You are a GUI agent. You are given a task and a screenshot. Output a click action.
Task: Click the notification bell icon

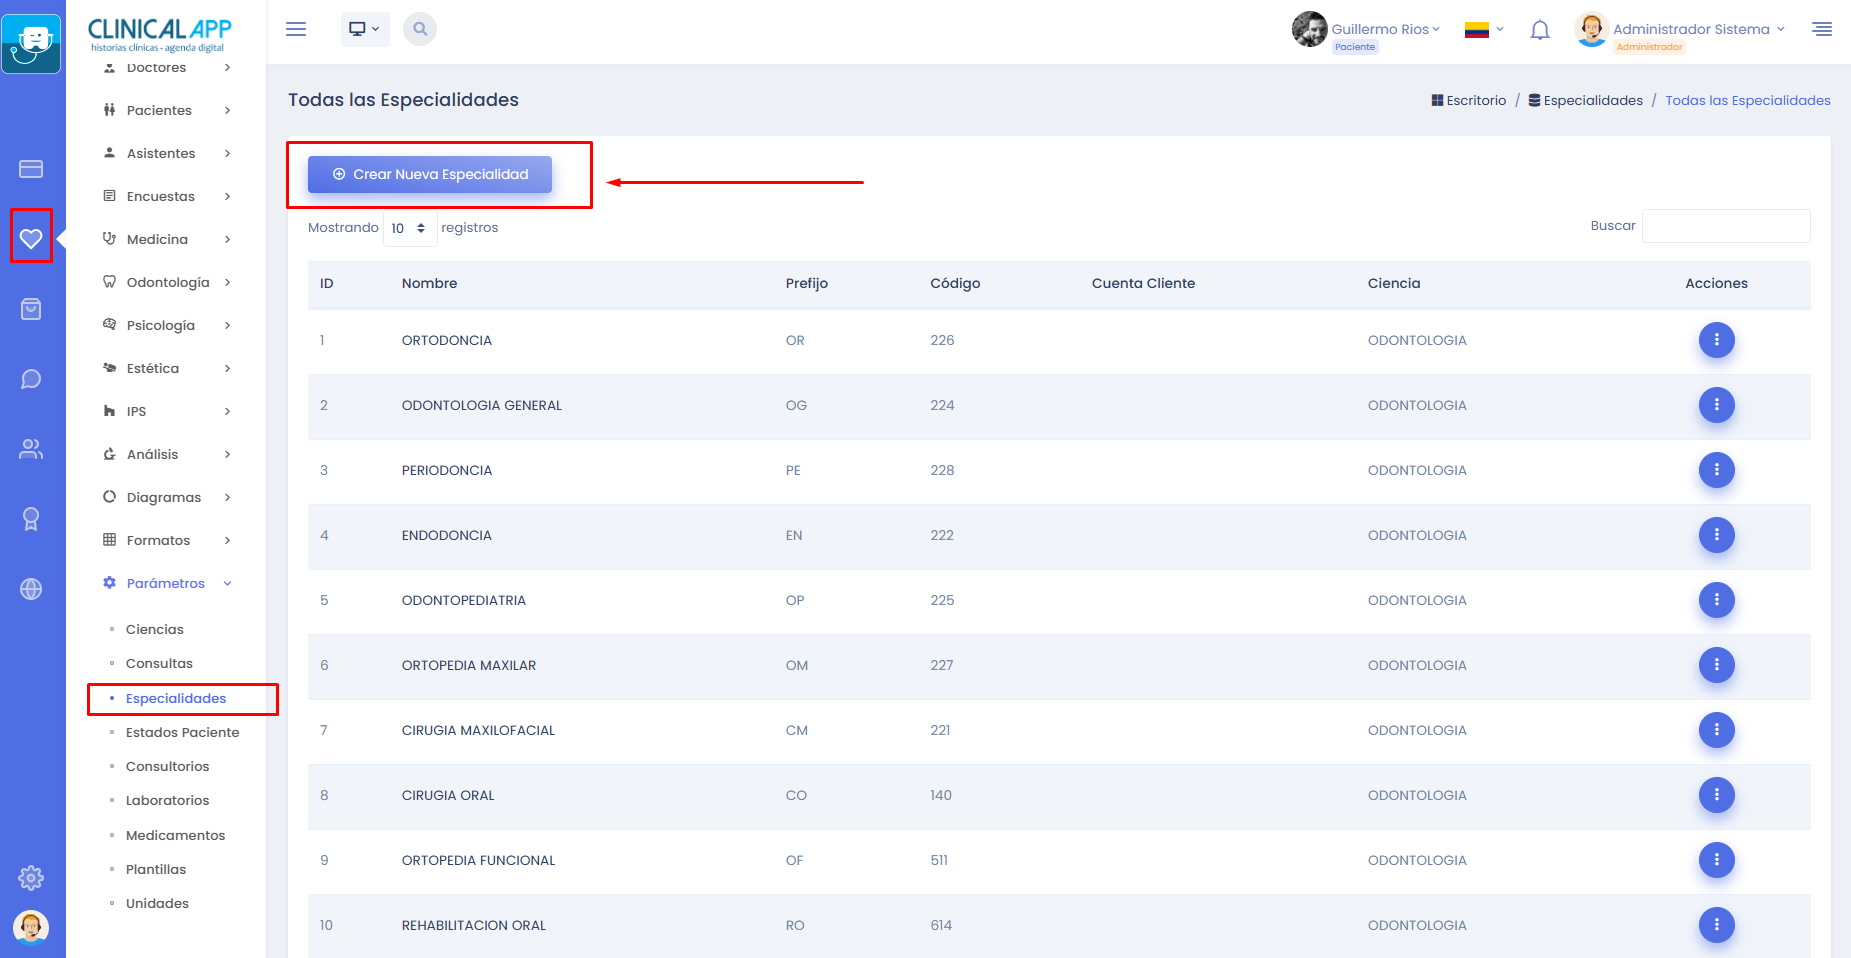click(1540, 30)
